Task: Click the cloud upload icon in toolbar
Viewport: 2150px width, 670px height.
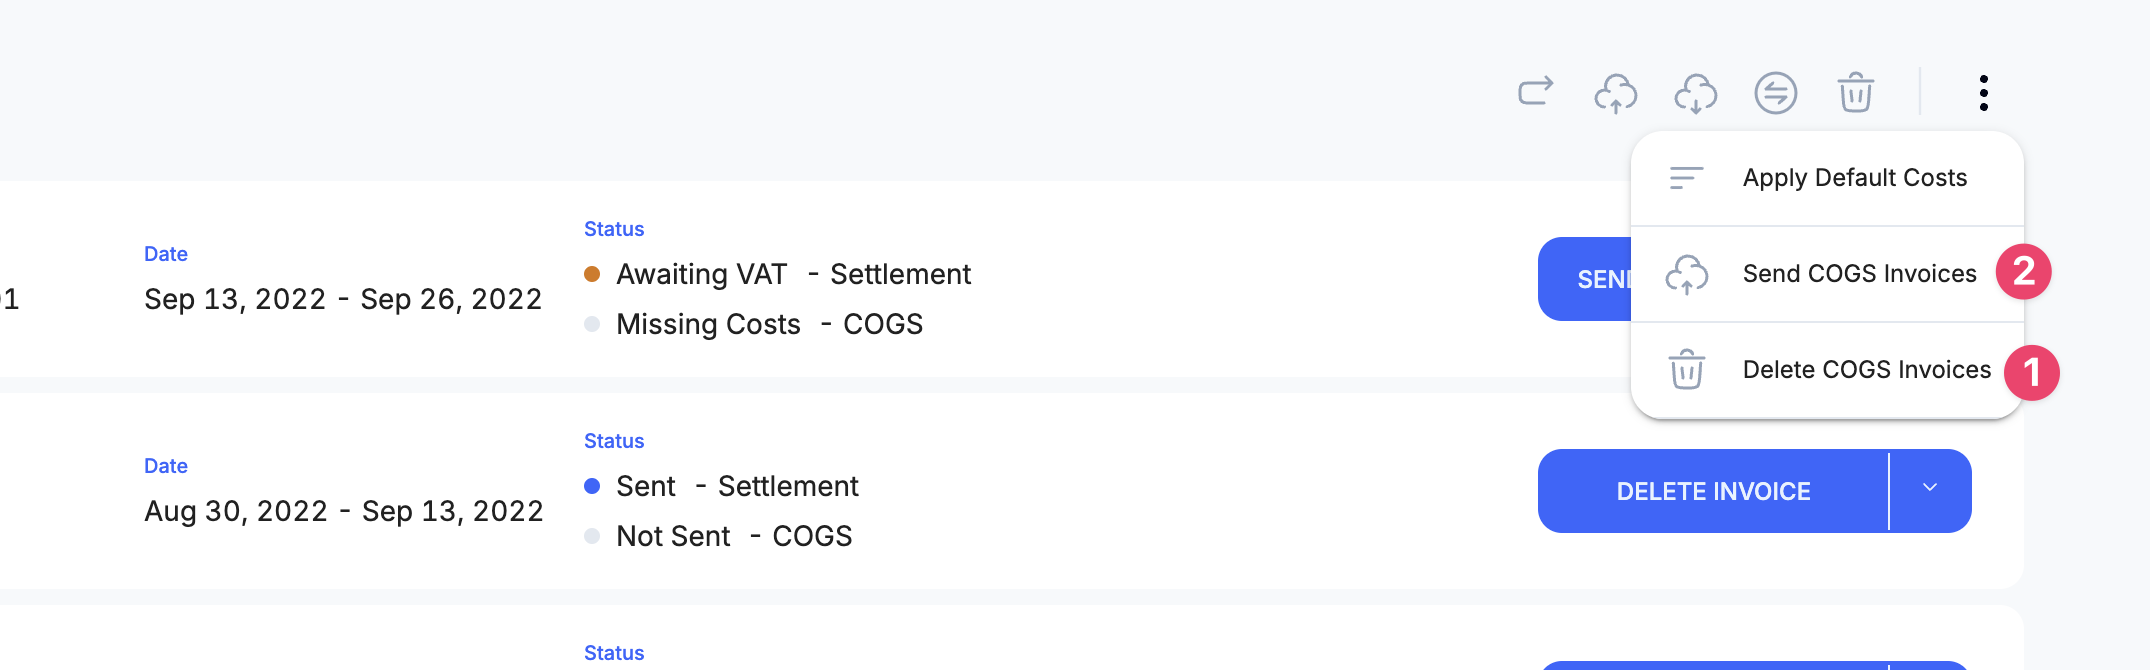Action: coord(1615,93)
